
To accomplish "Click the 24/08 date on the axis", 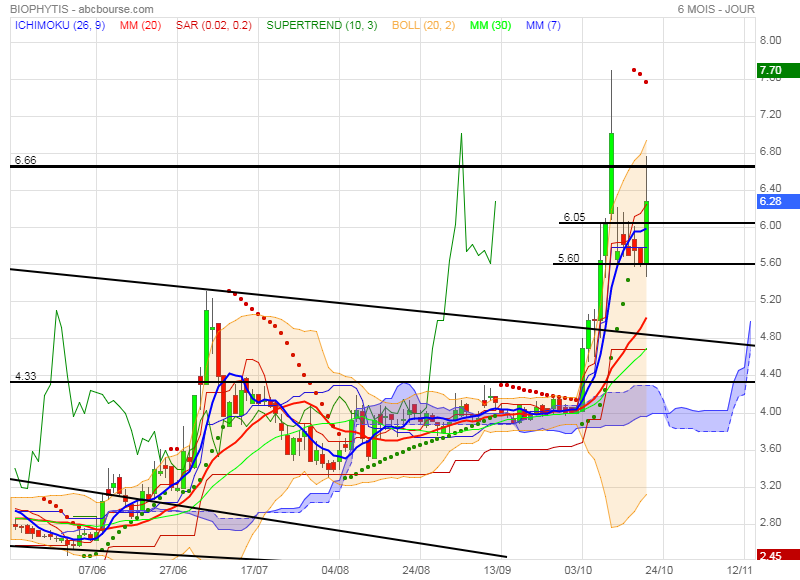I will tap(416, 570).
